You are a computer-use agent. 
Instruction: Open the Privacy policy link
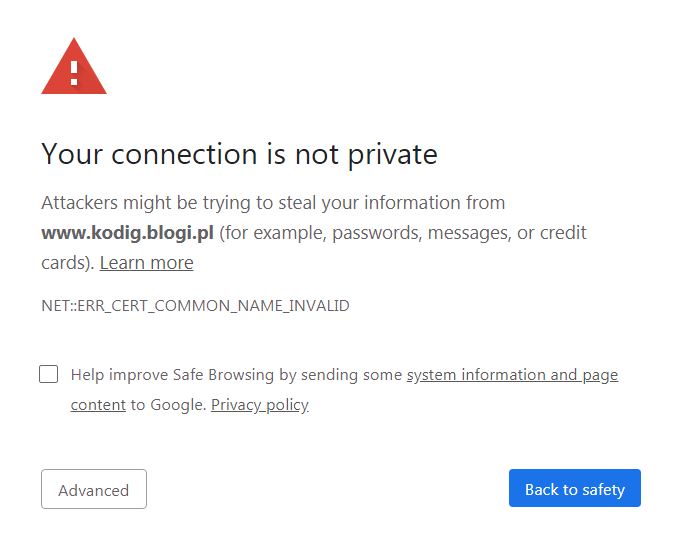[x=260, y=405]
